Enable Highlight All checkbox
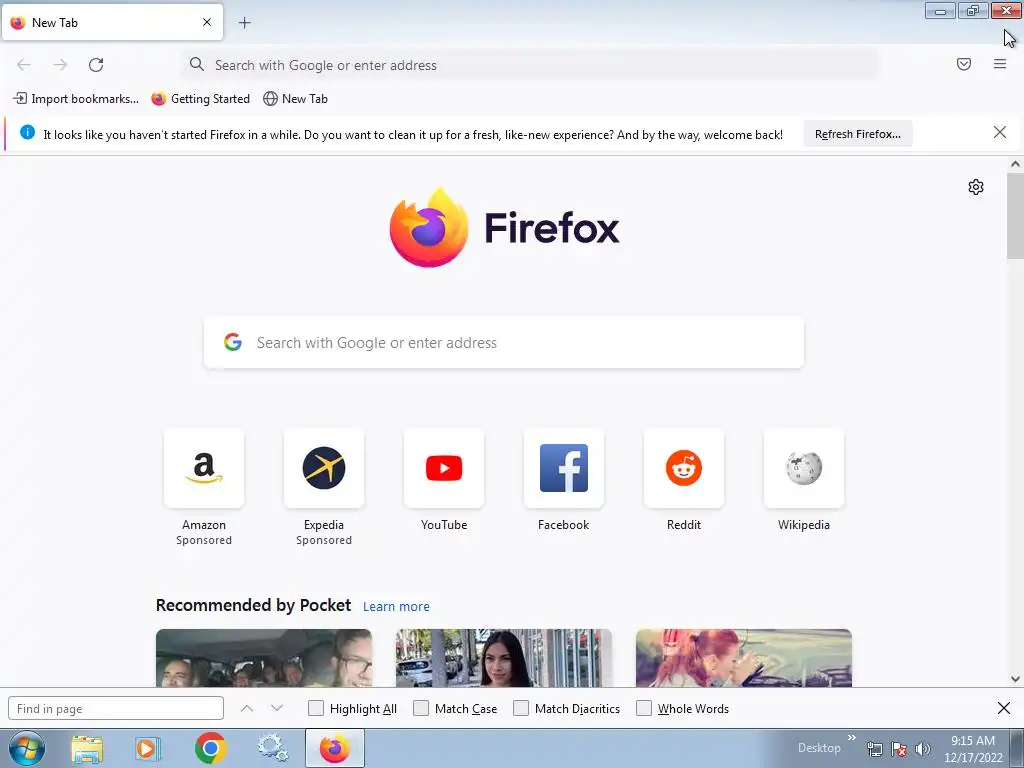The width and height of the screenshot is (1024, 768). pos(316,708)
